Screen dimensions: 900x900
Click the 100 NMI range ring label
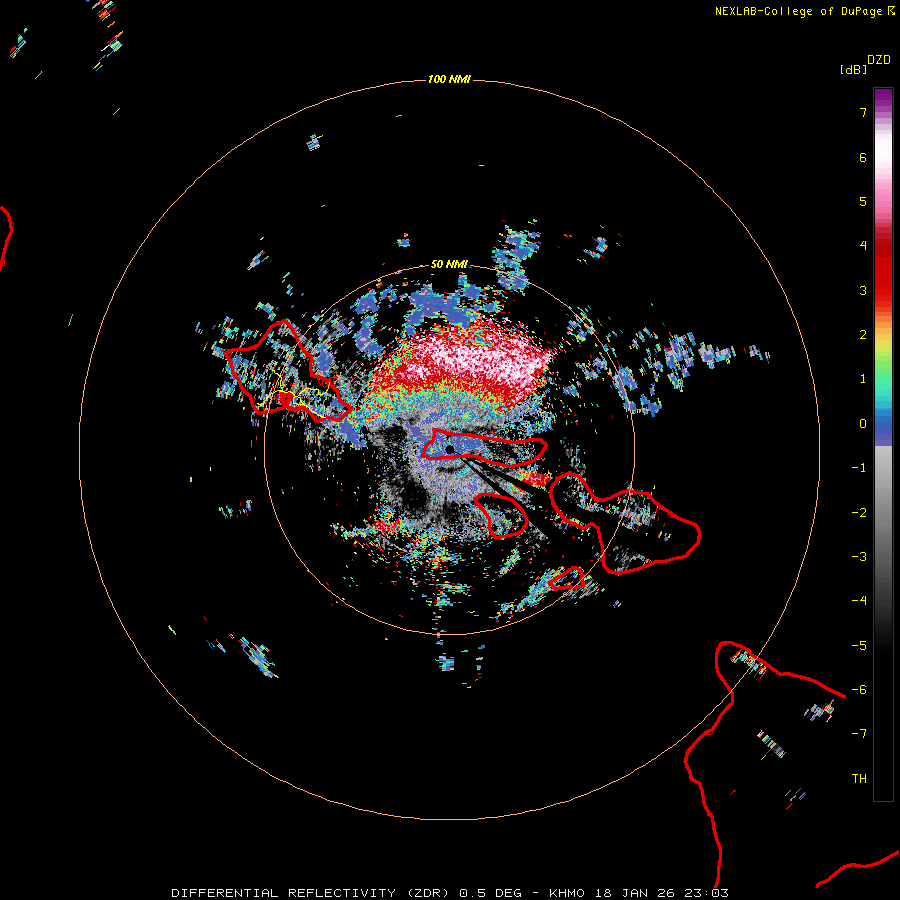[x=449, y=79]
